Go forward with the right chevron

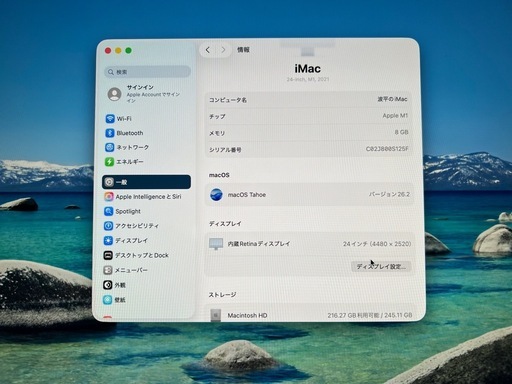coord(223,50)
